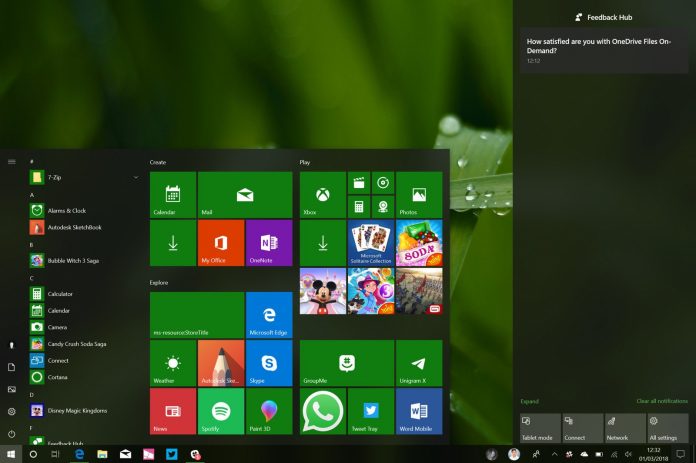Toggle Tablet mode quick action
Screen dimensions: 696x463
(x=539, y=428)
